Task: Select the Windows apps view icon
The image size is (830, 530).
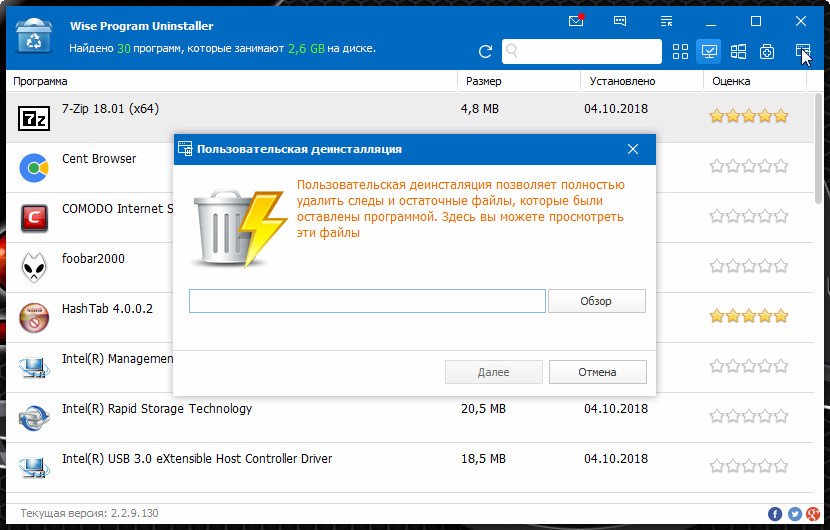Action: (738, 51)
